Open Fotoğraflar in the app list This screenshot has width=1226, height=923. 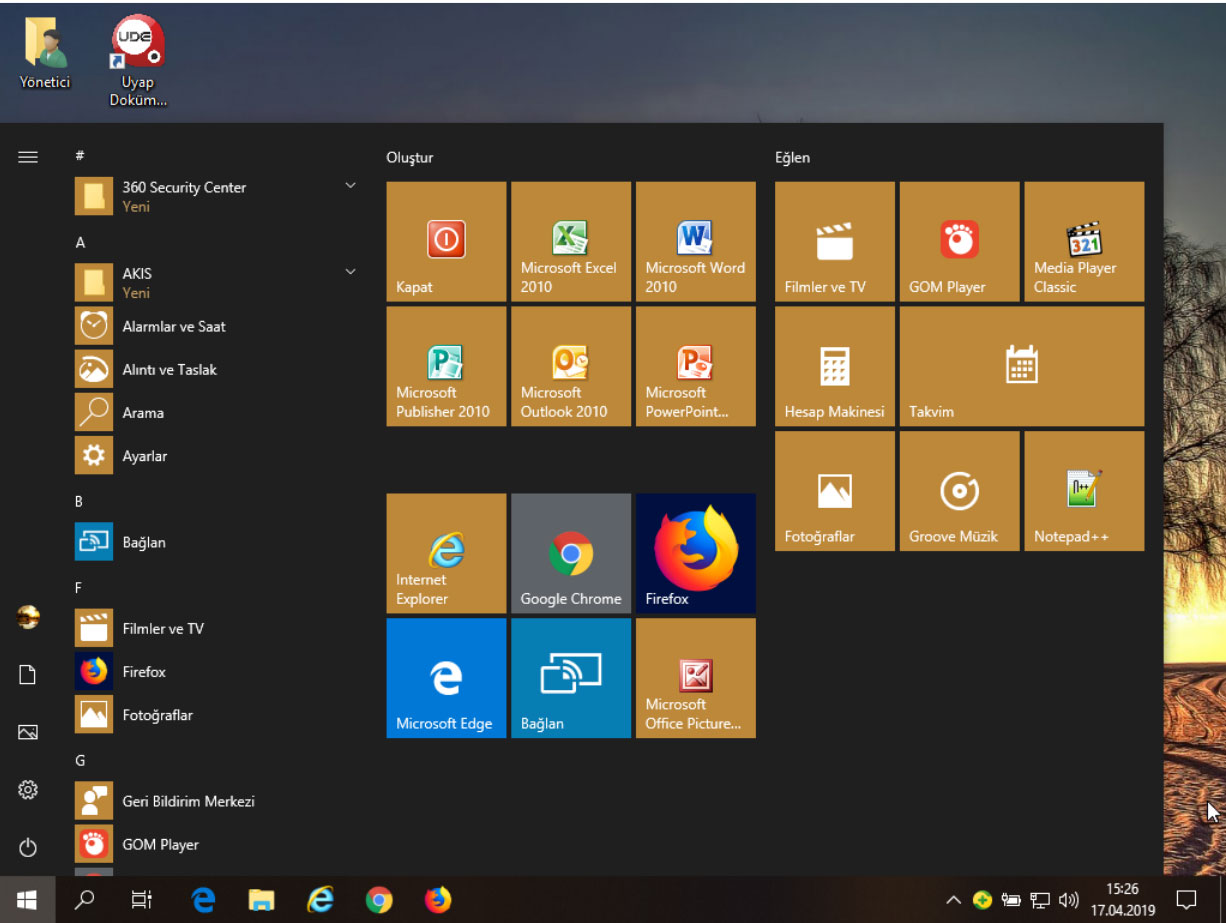216,715
